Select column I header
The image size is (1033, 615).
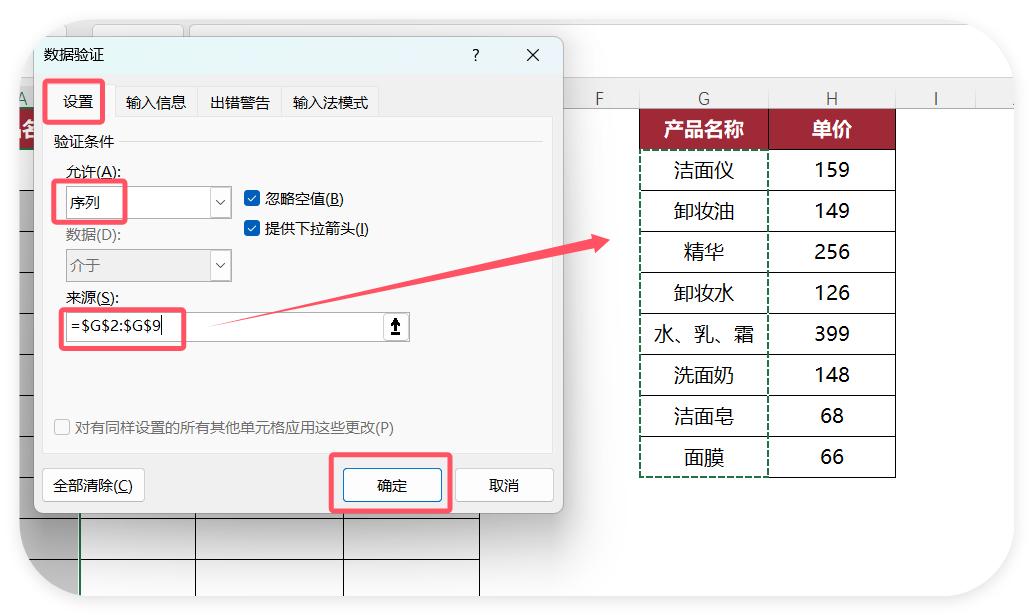coord(935,99)
